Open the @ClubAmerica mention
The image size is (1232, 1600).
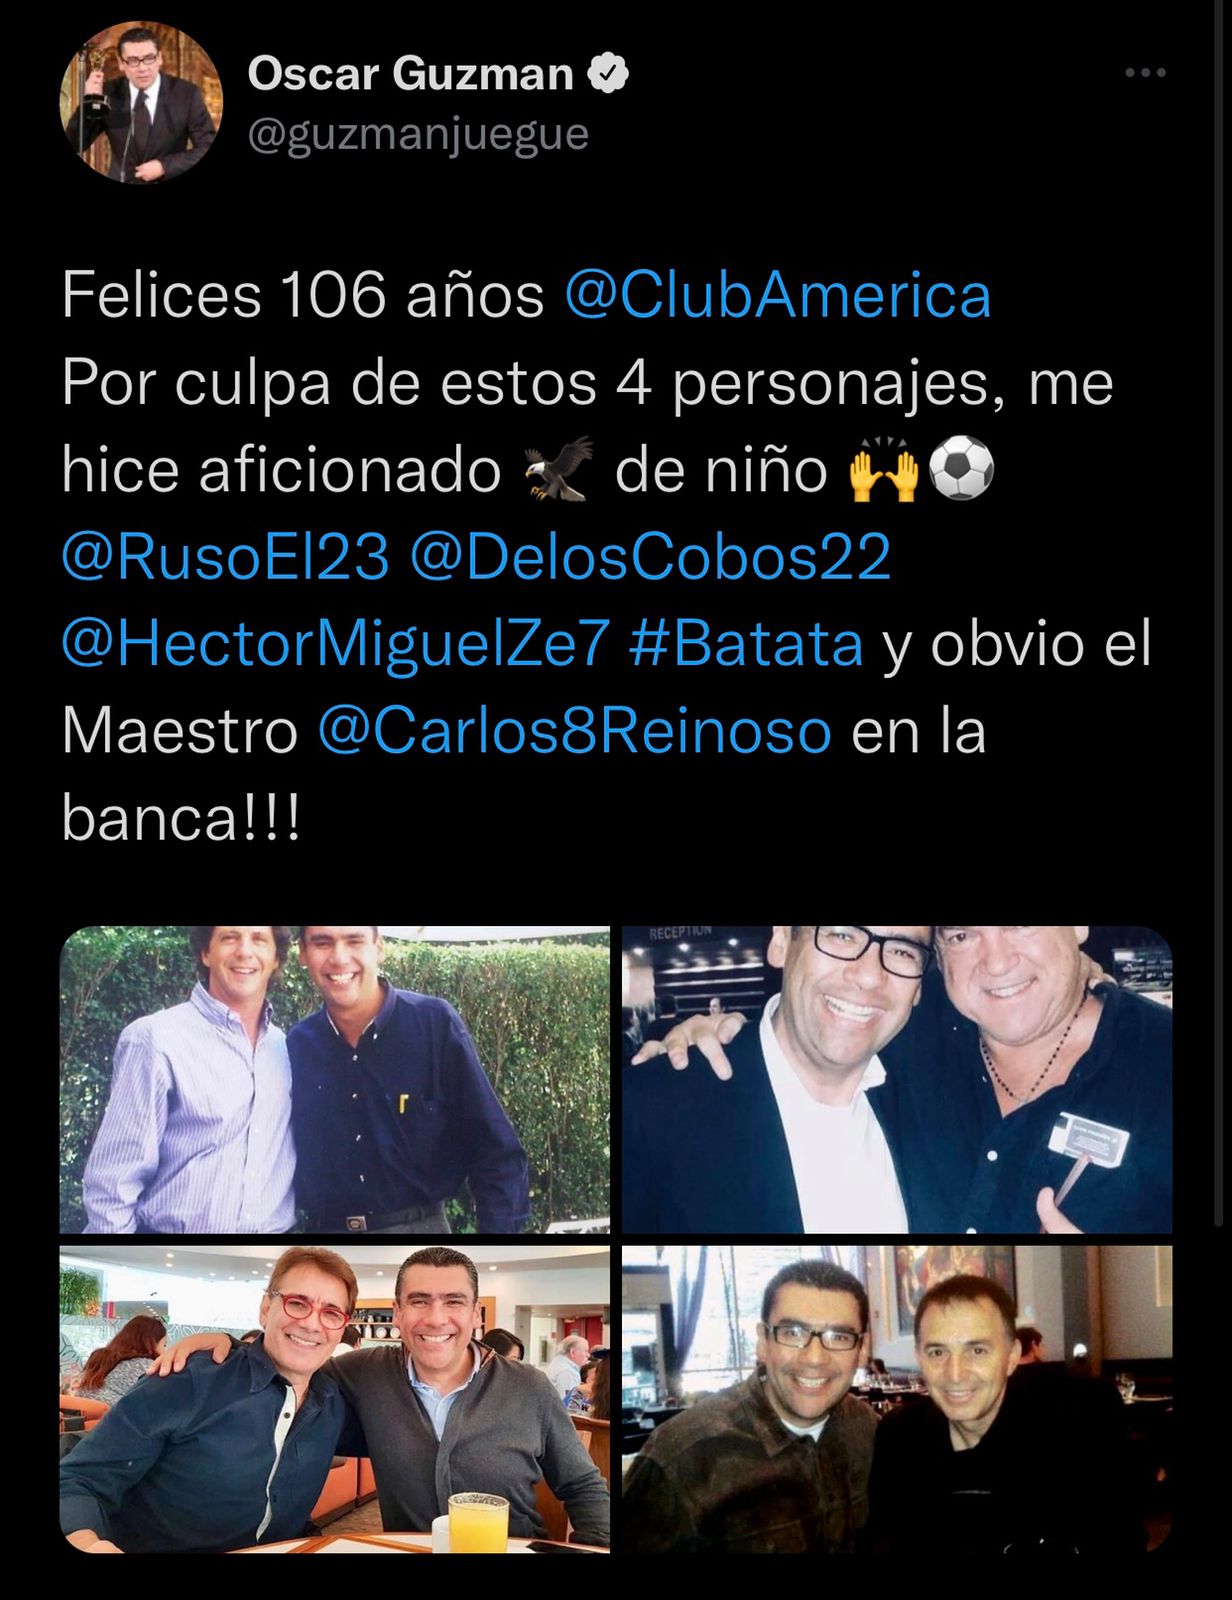pyautogui.click(x=777, y=295)
